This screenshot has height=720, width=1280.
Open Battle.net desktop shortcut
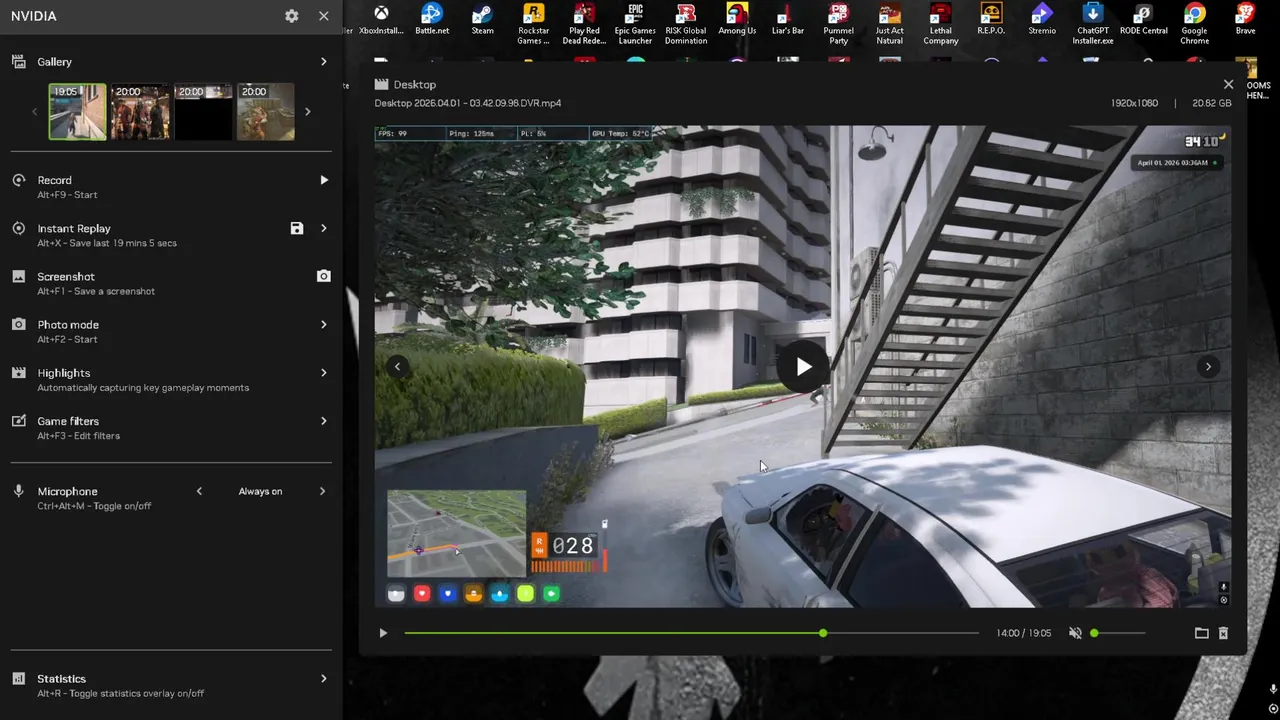[432, 20]
